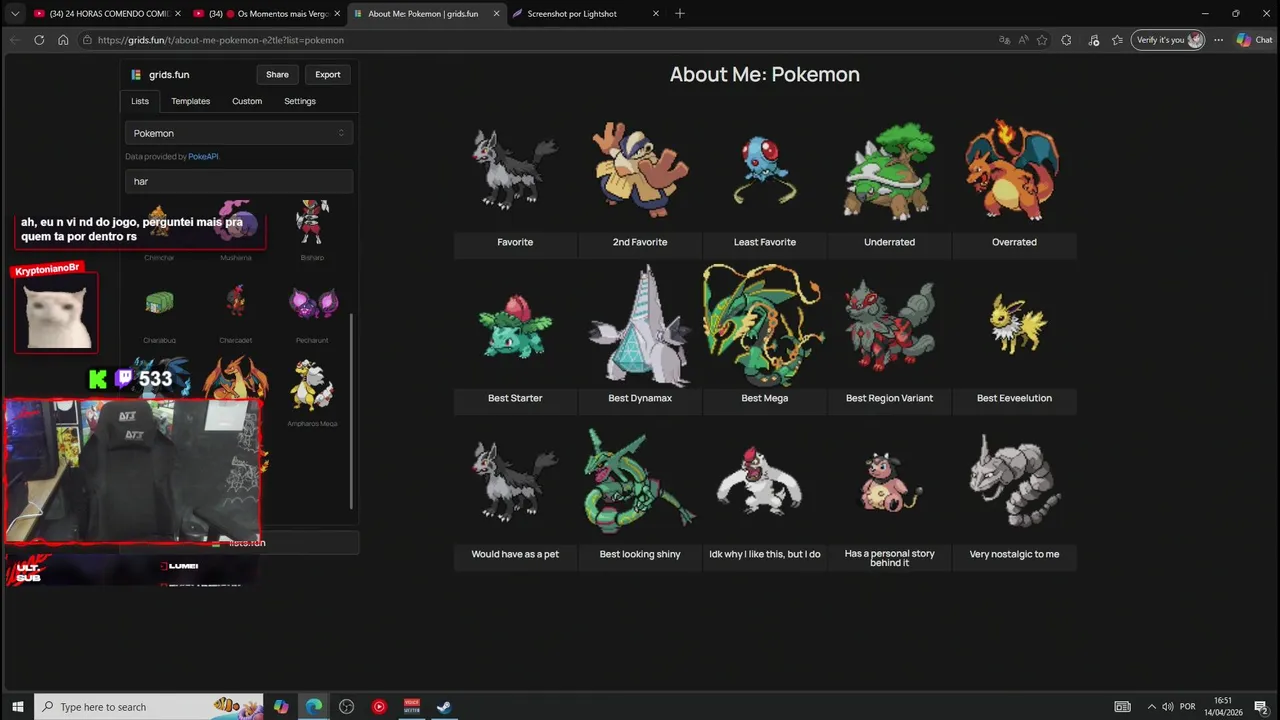
Task: Click the Export button
Action: [x=328, y=74]
